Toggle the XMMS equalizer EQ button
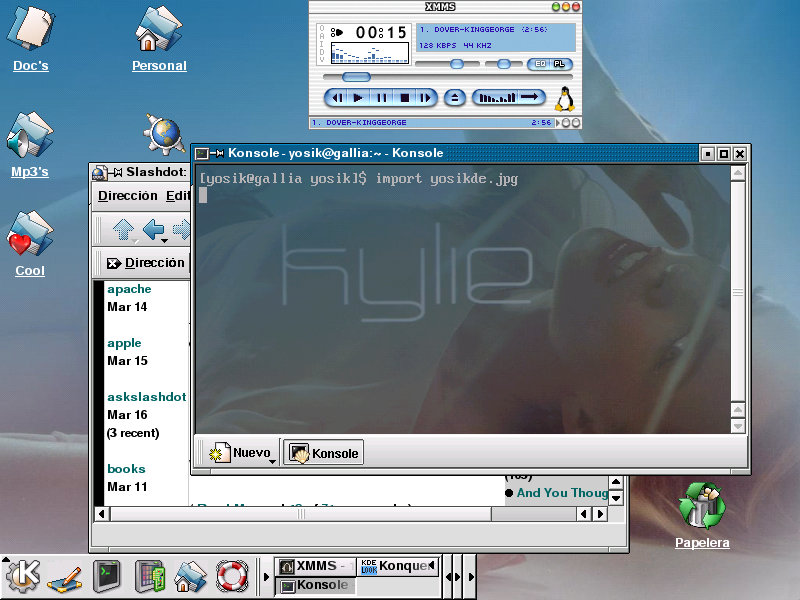This screenshot has height=600, width=800. pos(540,64)
